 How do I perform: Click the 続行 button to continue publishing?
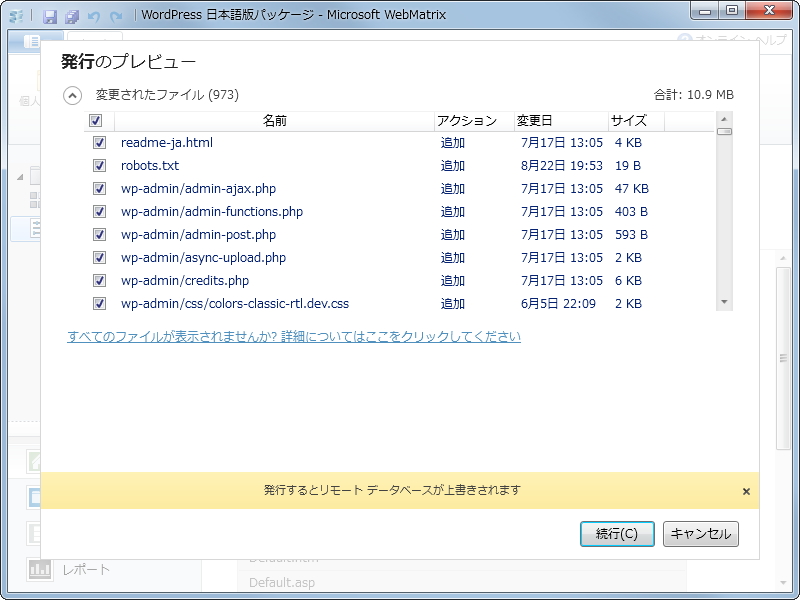click(618, 534)
